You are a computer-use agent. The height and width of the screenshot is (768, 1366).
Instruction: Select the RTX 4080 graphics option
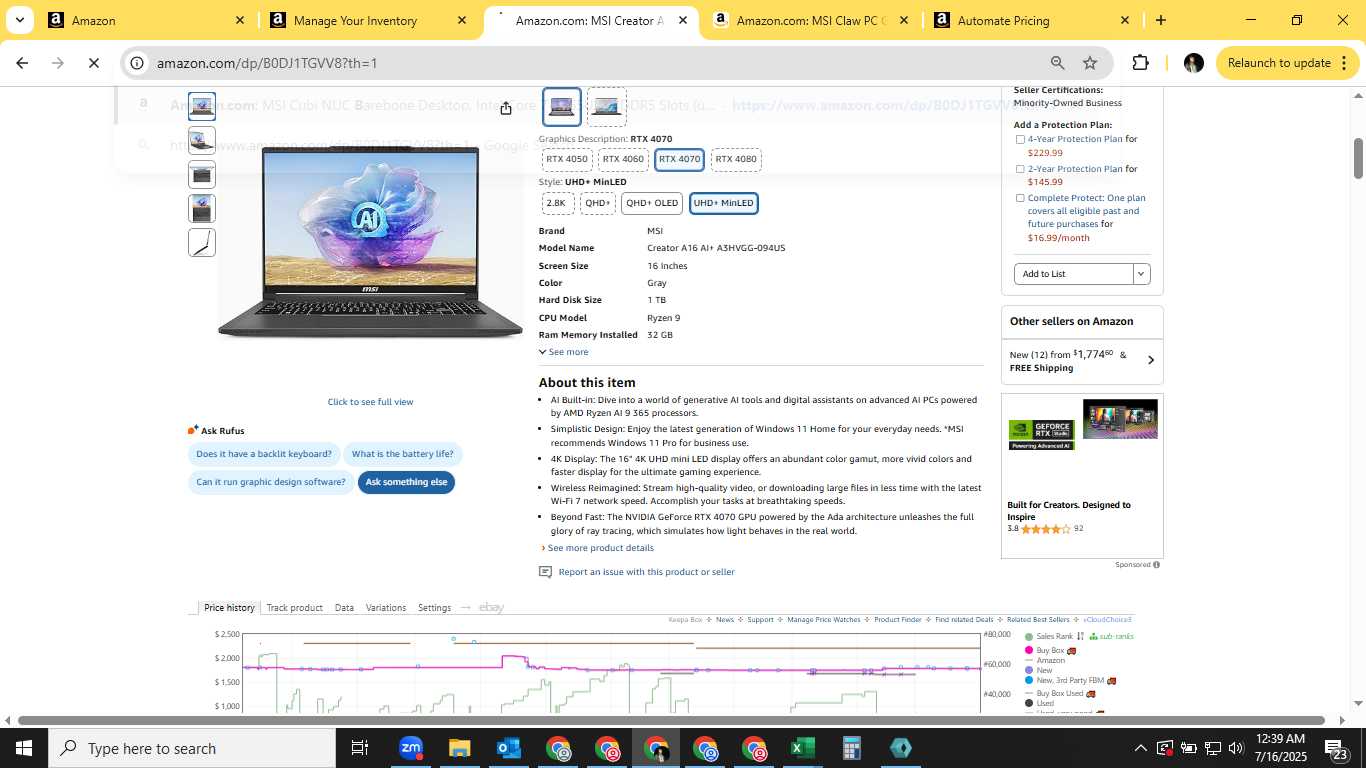pos(736,159)
